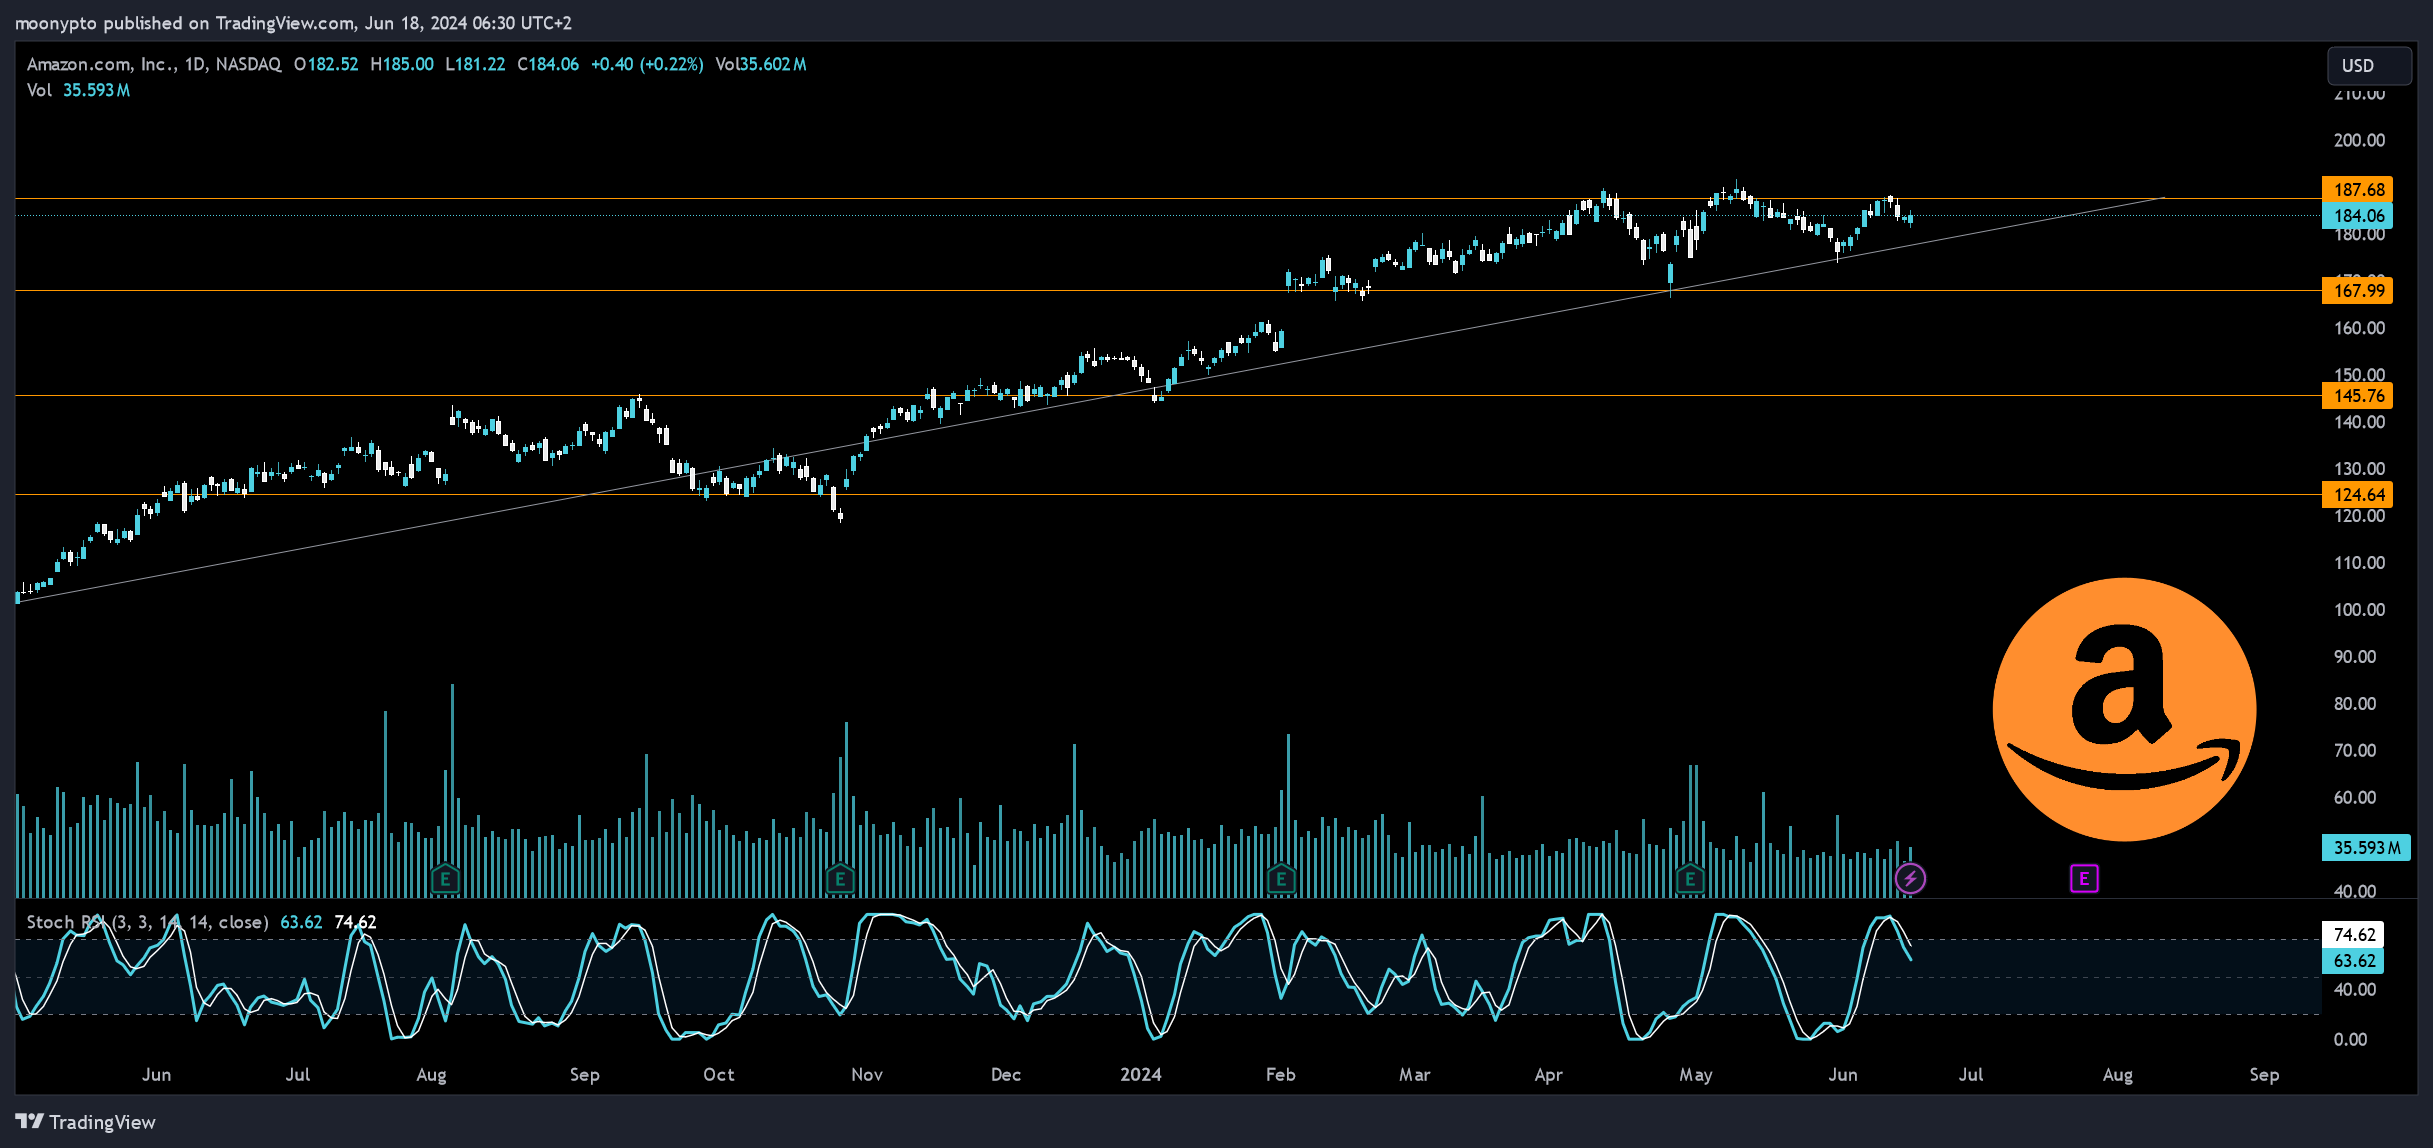The image size is (2433, 1148).
Task: Click the Dec label on the time axis
Action: (1006, 1074)
